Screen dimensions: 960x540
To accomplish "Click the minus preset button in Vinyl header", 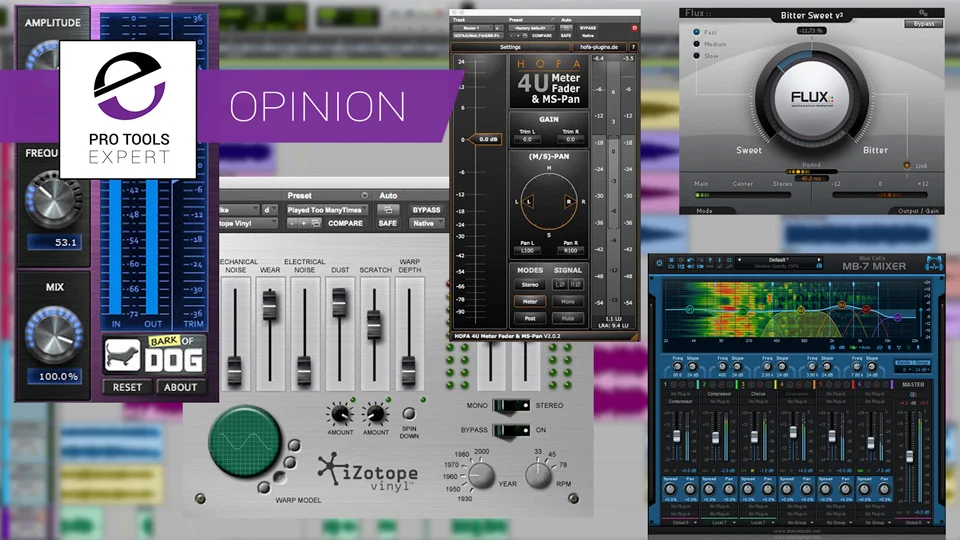I will (x=293, y=223).
